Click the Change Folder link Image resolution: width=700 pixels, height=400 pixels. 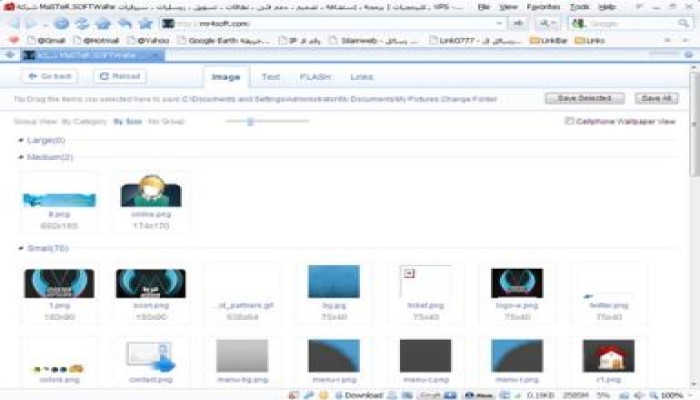pyautogui.click(x=469, y=99)
